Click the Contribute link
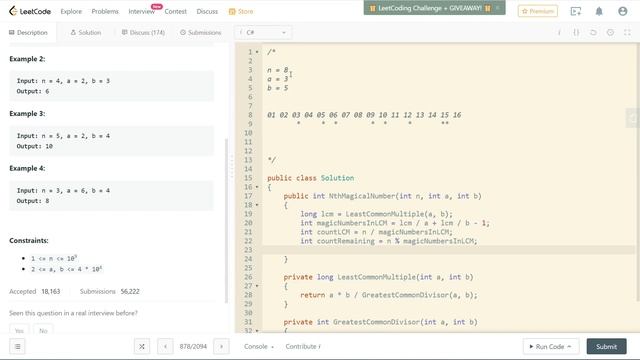This screenshot has width=640, height=360. tap(303, 347)
